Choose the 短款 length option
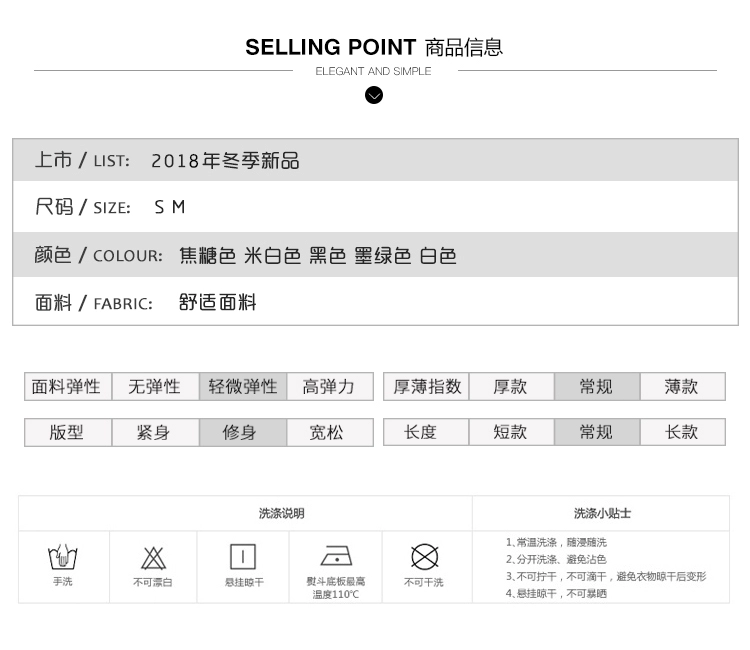 [510, 432]
